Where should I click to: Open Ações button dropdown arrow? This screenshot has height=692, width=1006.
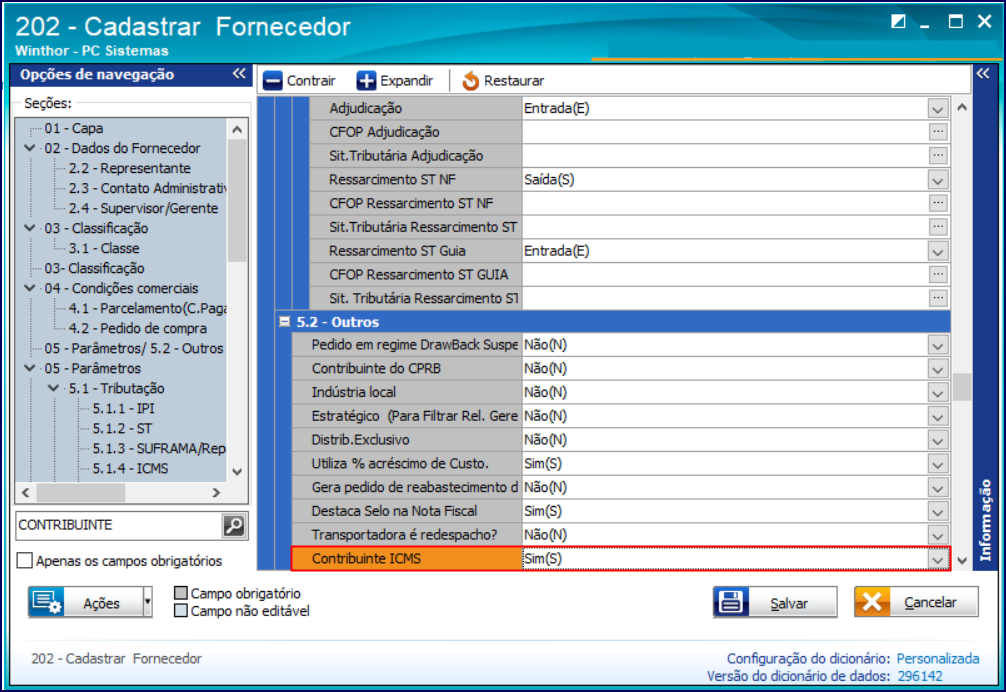point(148,602)
